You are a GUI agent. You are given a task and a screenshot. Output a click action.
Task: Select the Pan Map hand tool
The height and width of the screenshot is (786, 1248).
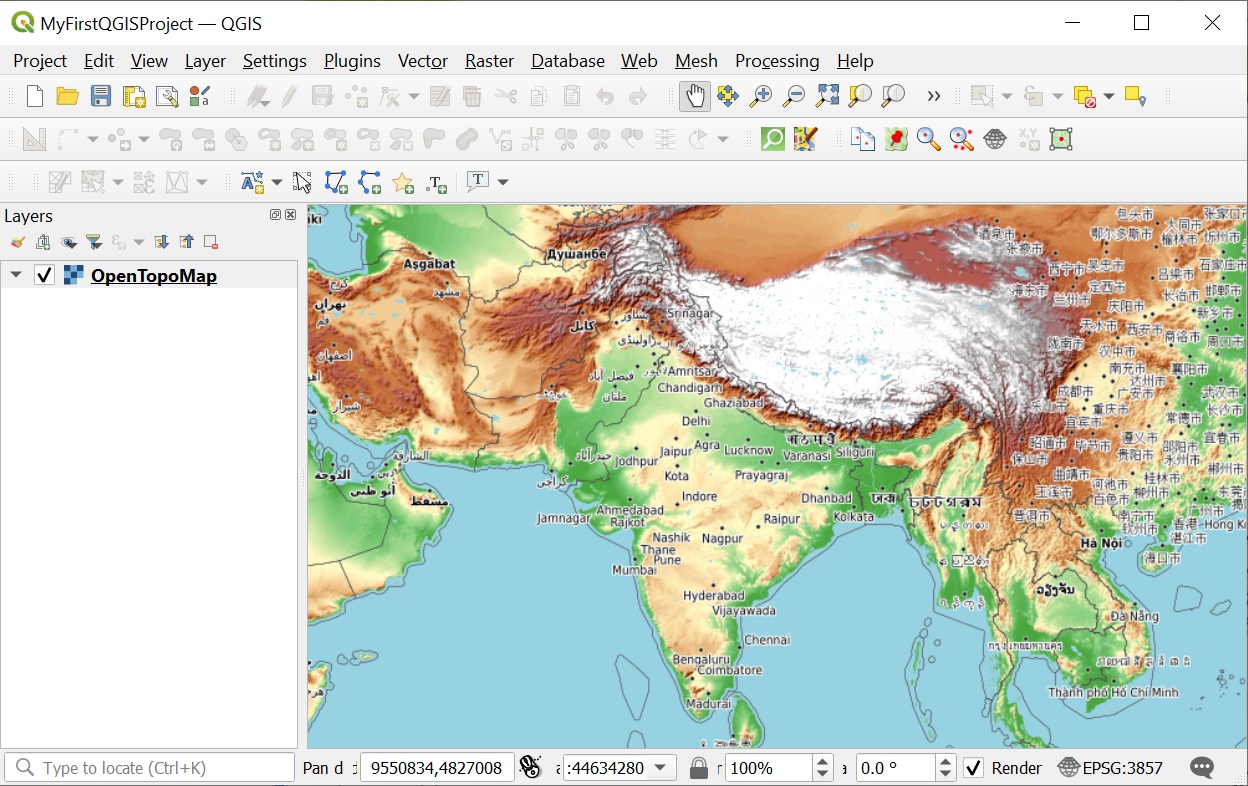coord(694,96)
